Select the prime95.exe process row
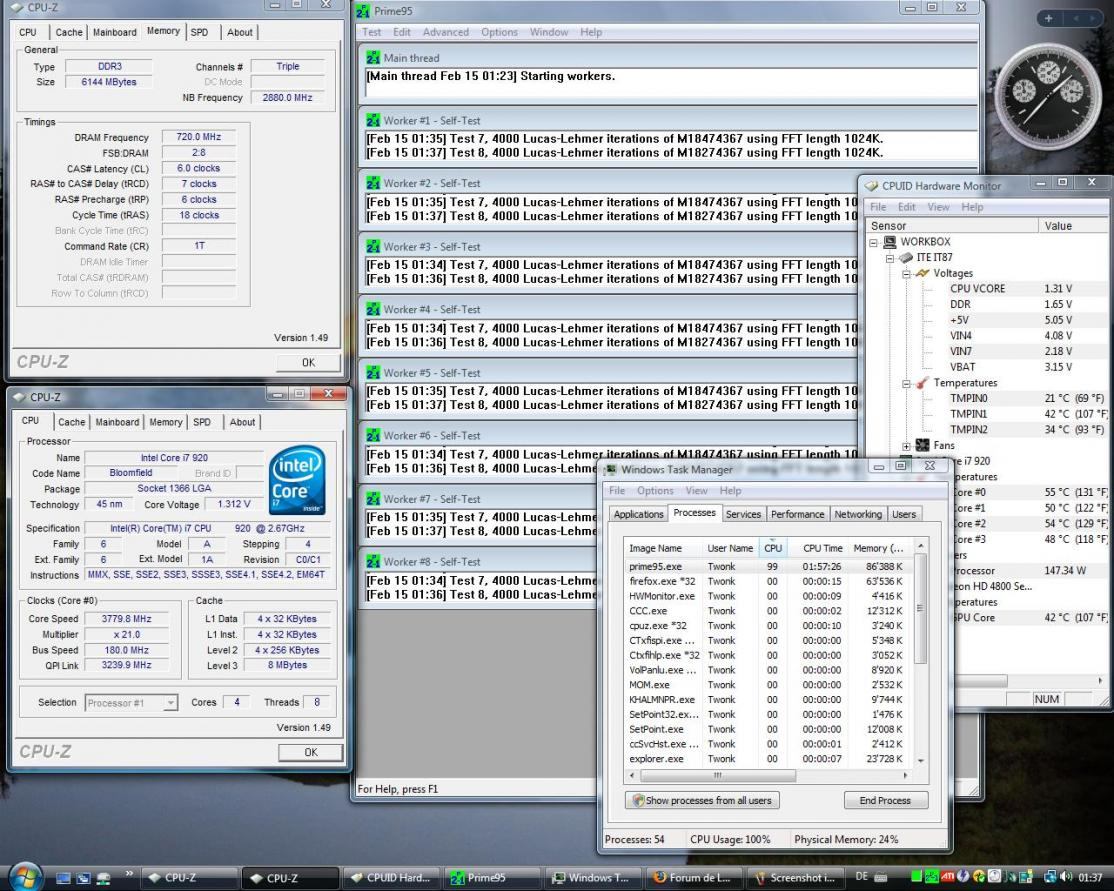 (767, 566)
